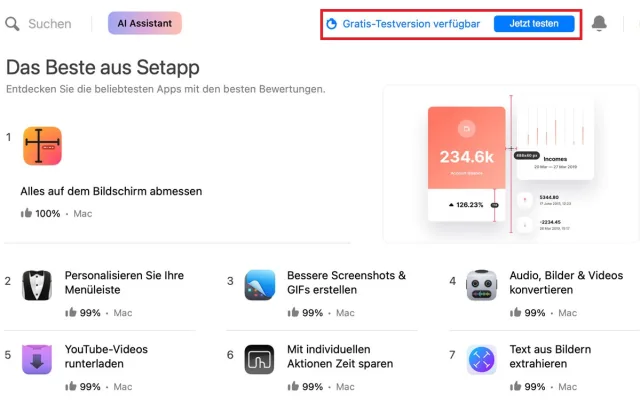The height and width of the screenshot is (404, 640).
Task: Select Bessere Screenshots & GIFs erstellen
Action: tap(346, 283)
